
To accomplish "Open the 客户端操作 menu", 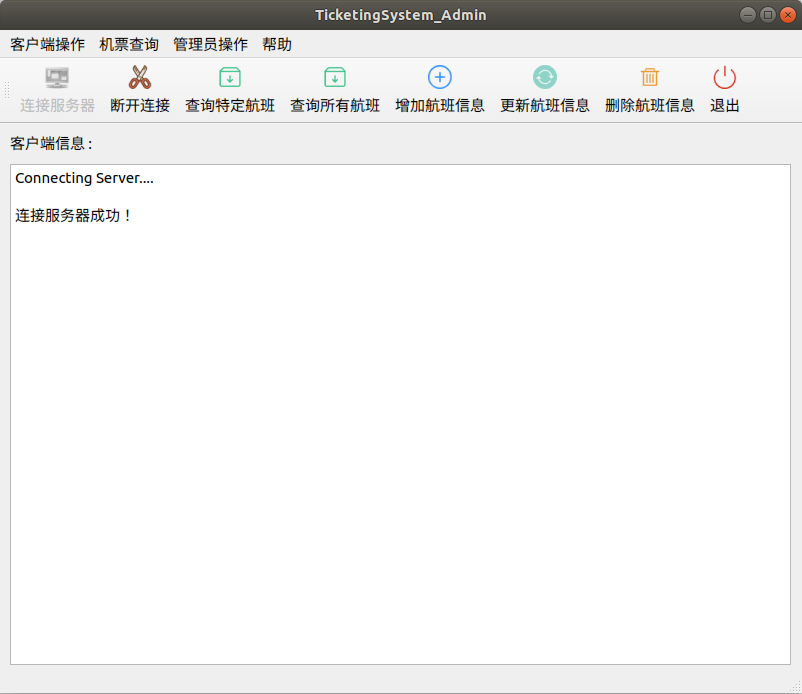I will pos(48,44).
